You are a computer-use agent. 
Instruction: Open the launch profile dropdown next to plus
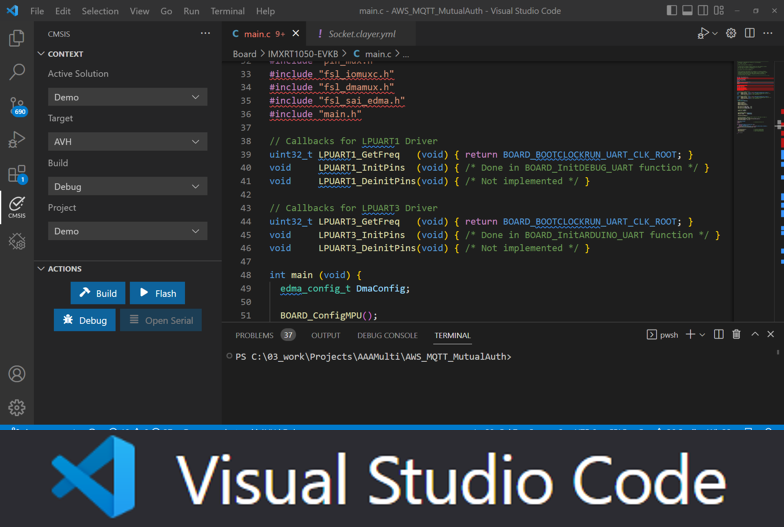(x=702, y=335)
